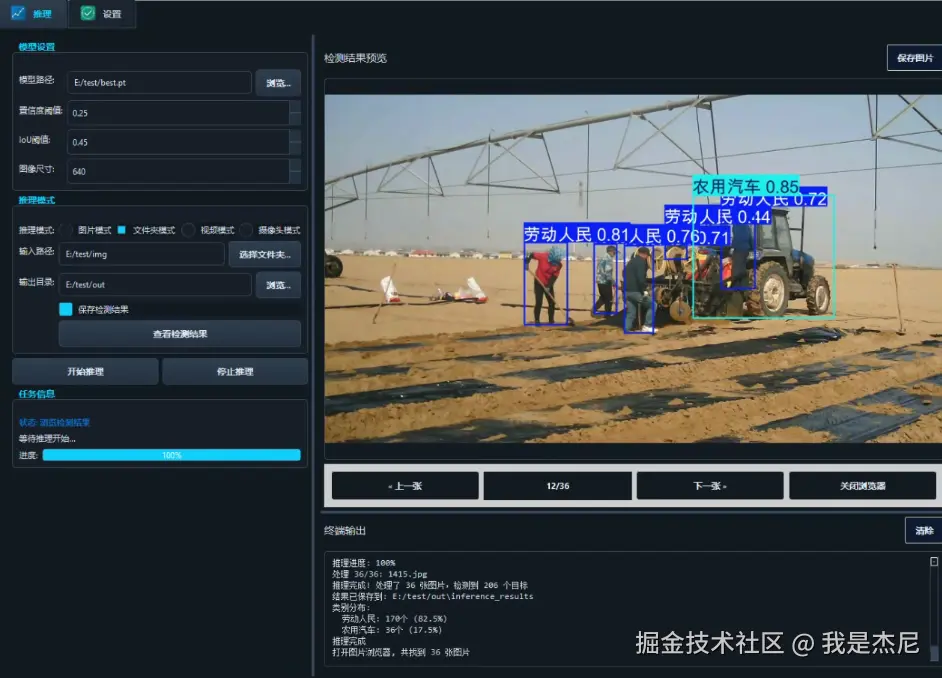Click the 100% progress bar
Screen dimensions: 942x678
tap(170, 453)
